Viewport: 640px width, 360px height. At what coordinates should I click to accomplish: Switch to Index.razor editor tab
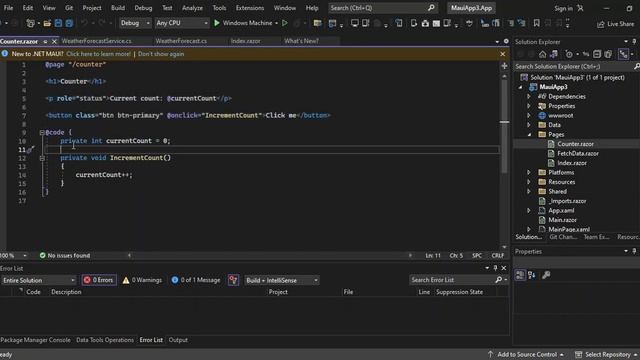pos(245,41)
